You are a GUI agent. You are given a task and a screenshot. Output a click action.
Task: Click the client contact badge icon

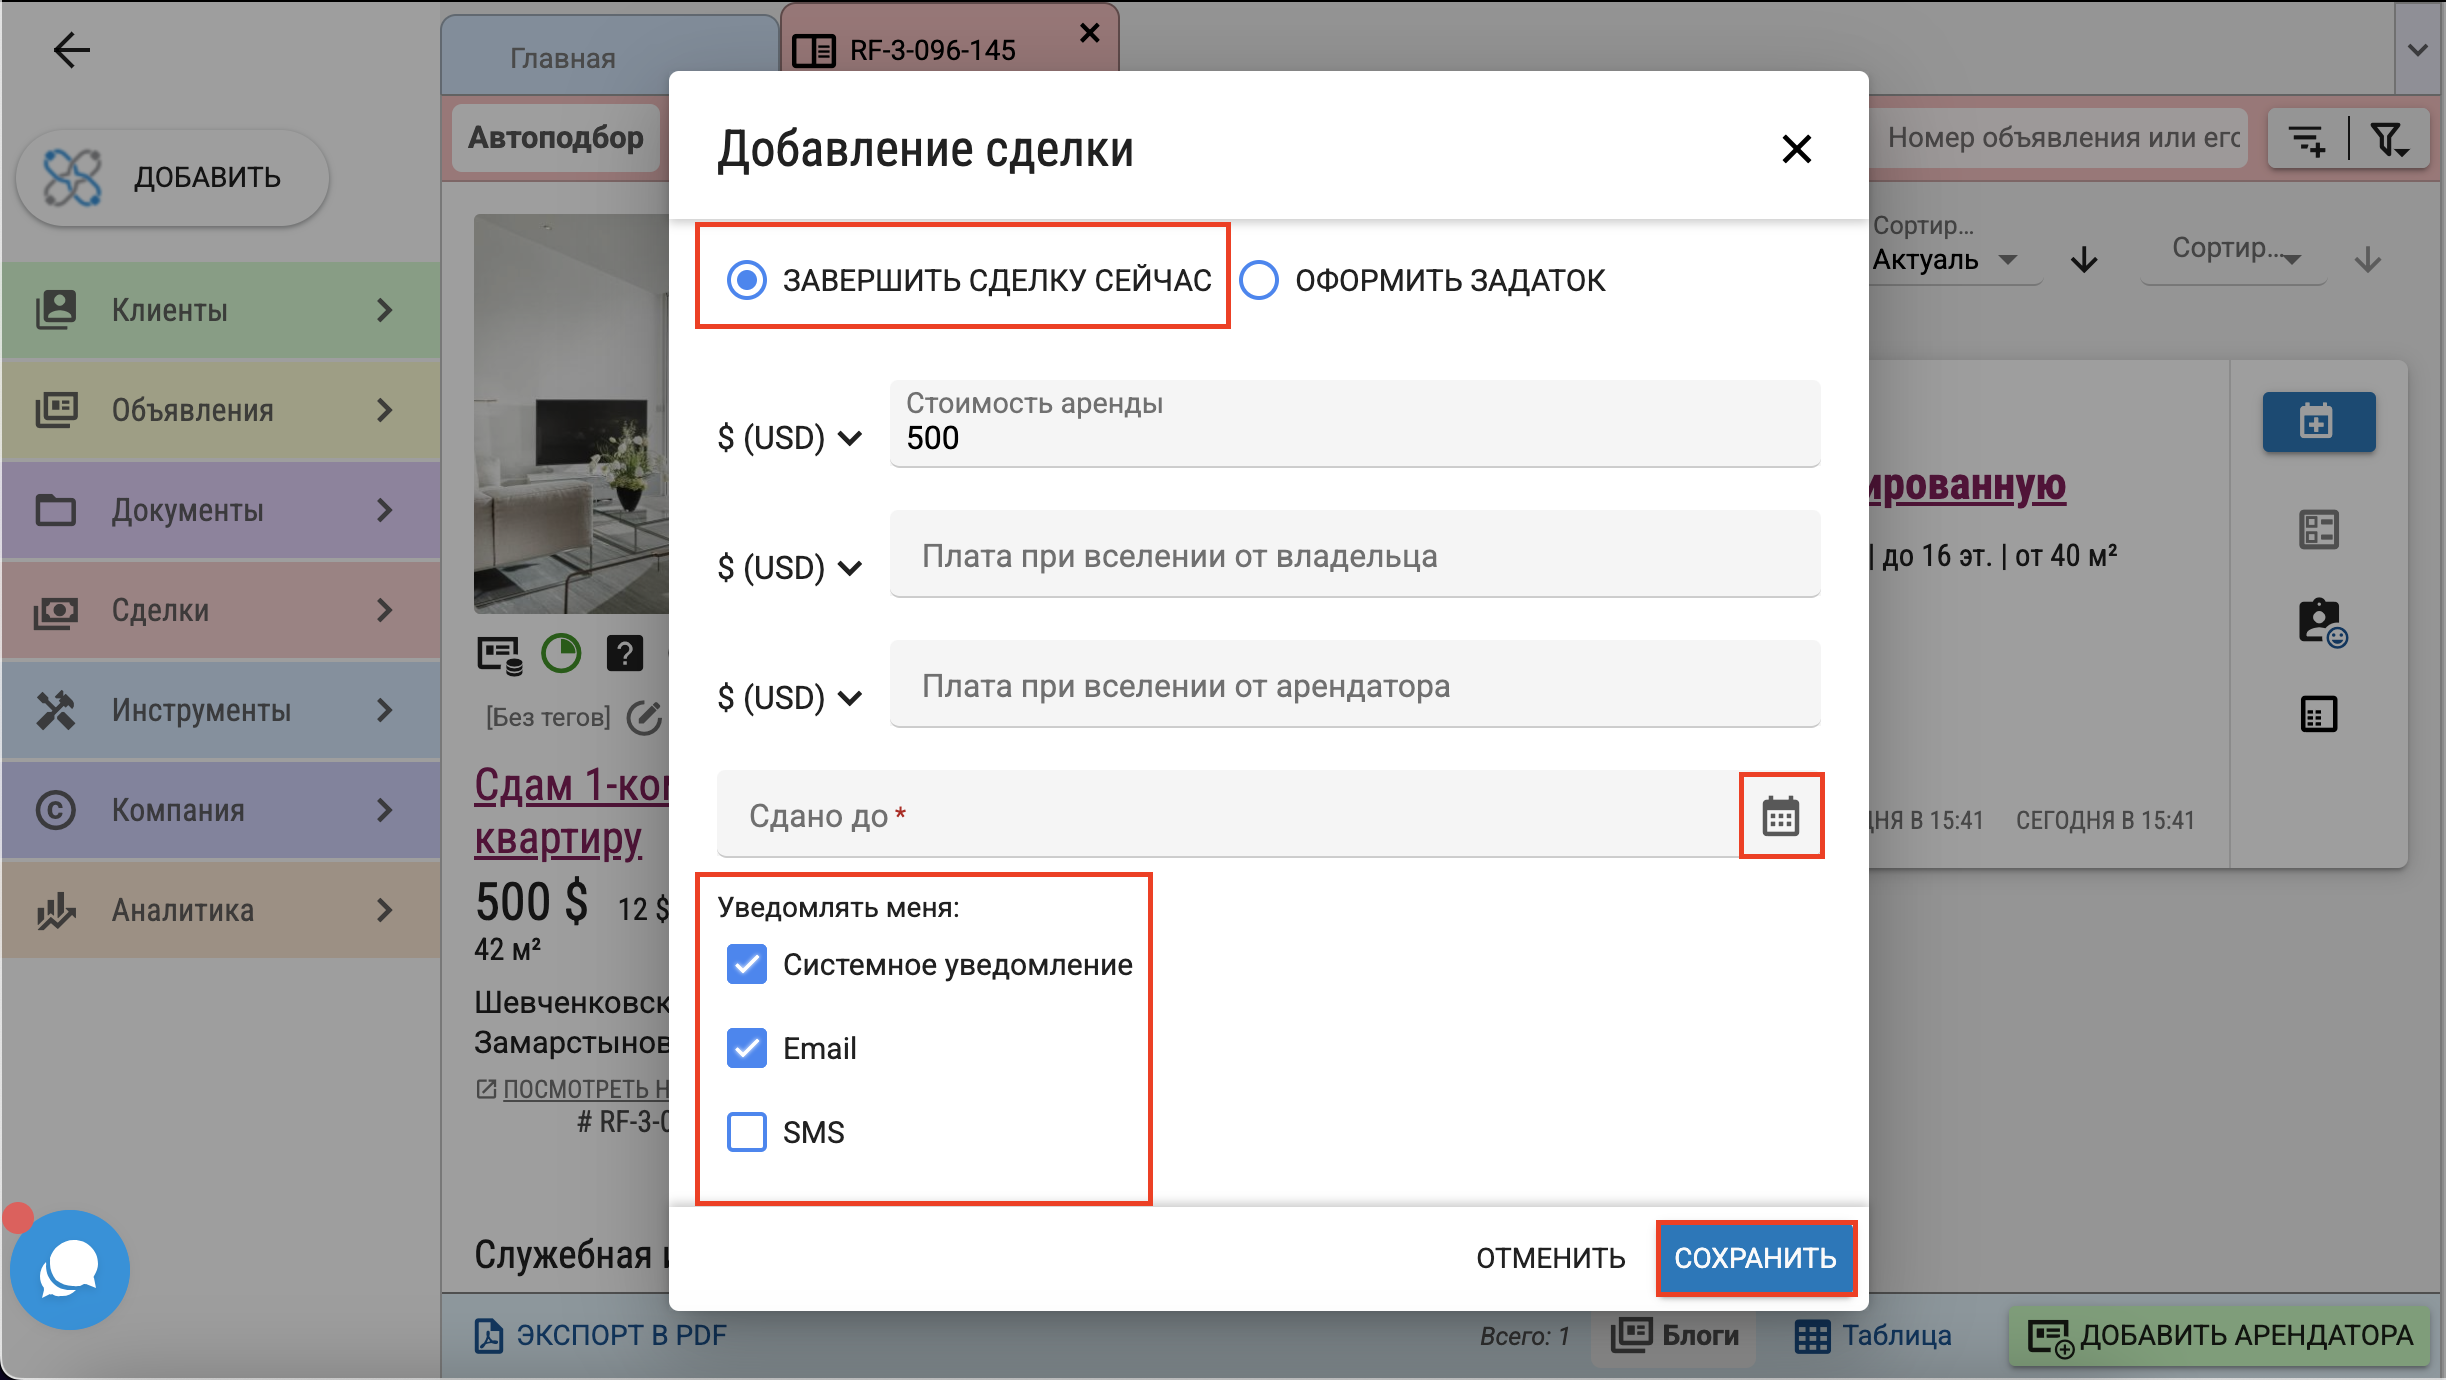coord(2321,622)
